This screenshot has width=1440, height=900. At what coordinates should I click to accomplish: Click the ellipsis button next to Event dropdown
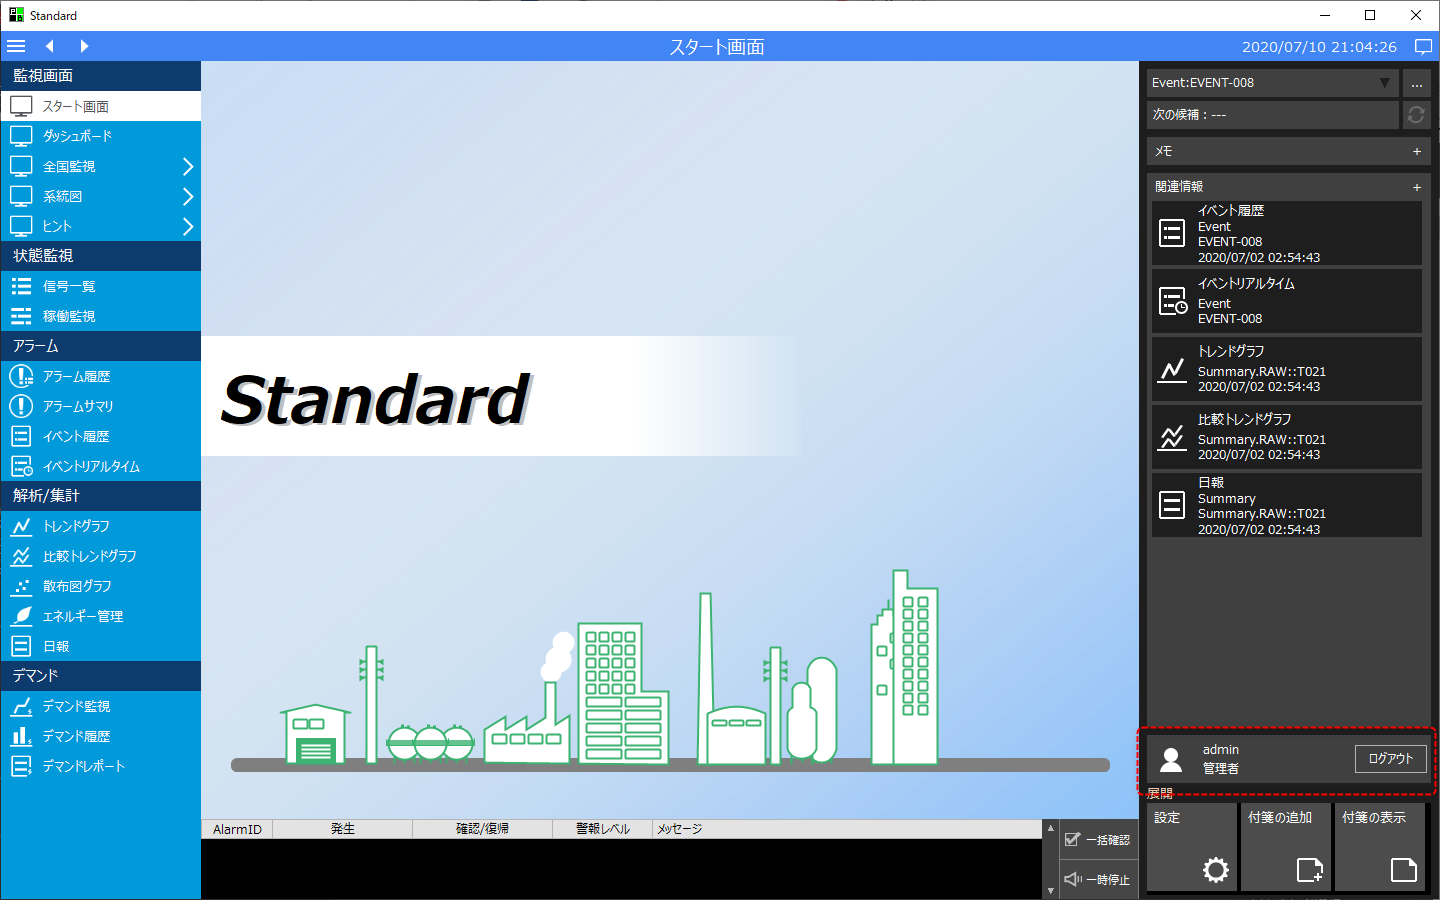click(x=1416, y=83)
